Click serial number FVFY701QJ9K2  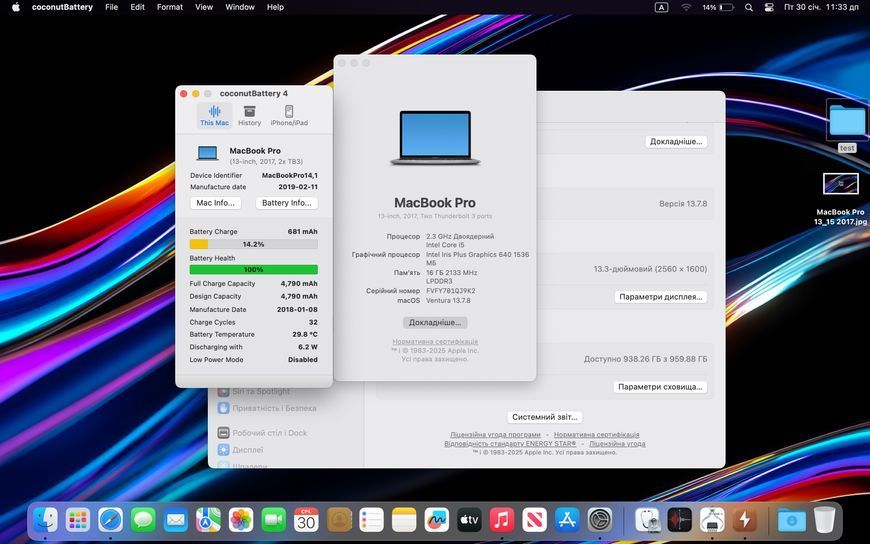pyautogui.click(x=451, y=291)
